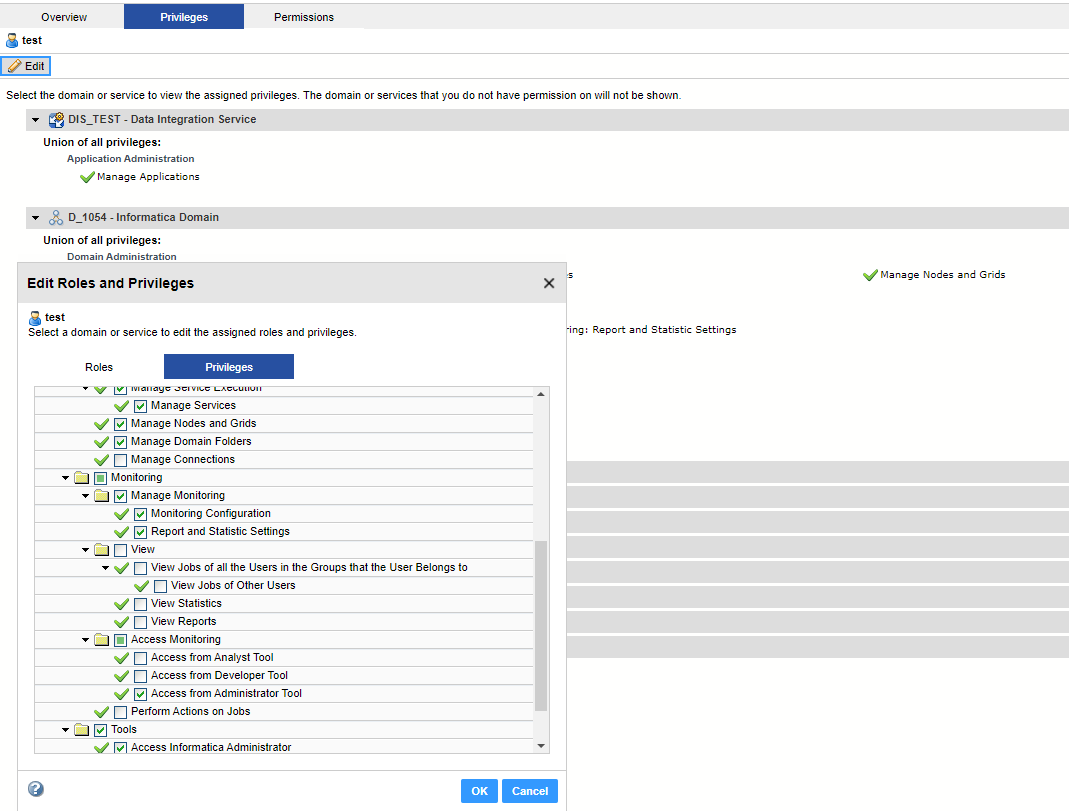Collapse the Access Monitoring tree node
1069x811 pixels.
(85, 640)
